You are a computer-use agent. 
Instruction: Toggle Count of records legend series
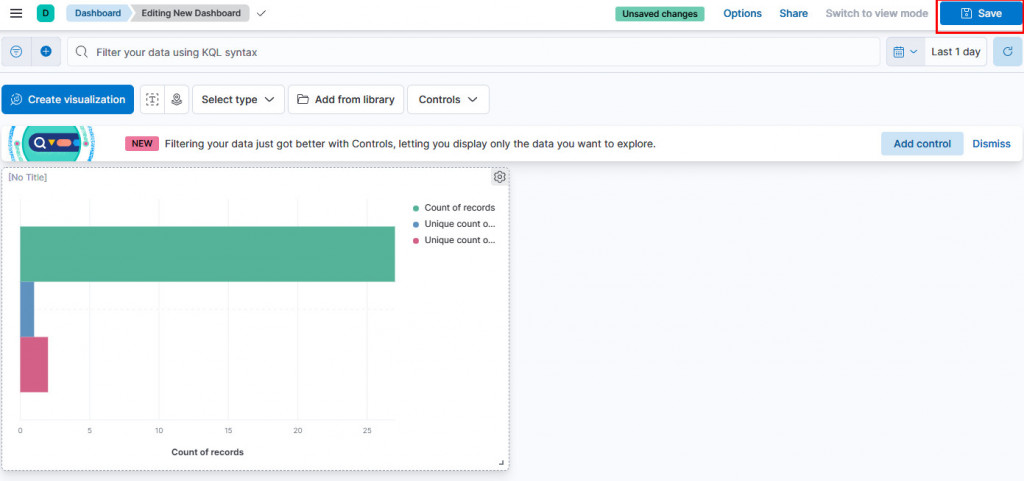click(459, 208)
